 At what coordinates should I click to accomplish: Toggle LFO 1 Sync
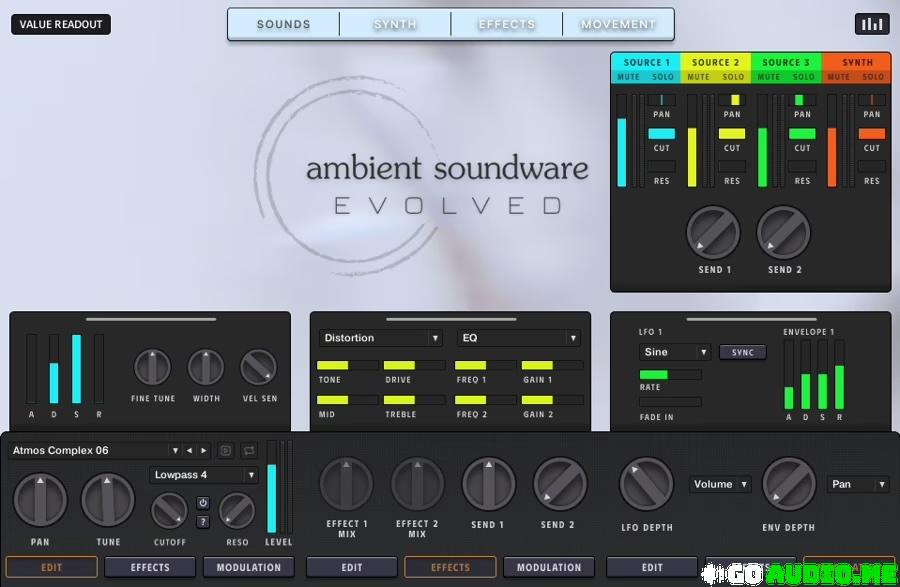(742, 352)
